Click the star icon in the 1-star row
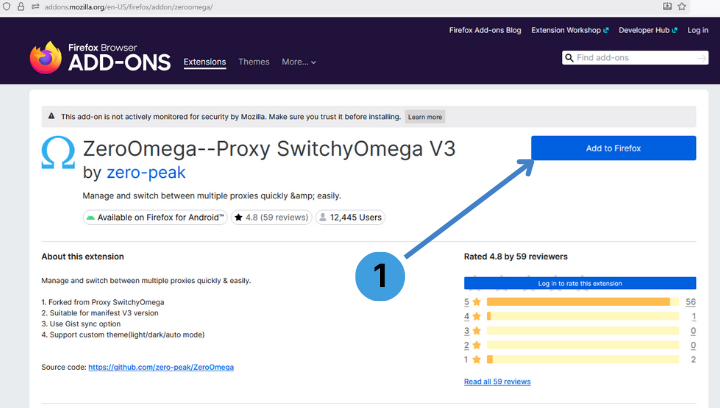 click(477, 359)
